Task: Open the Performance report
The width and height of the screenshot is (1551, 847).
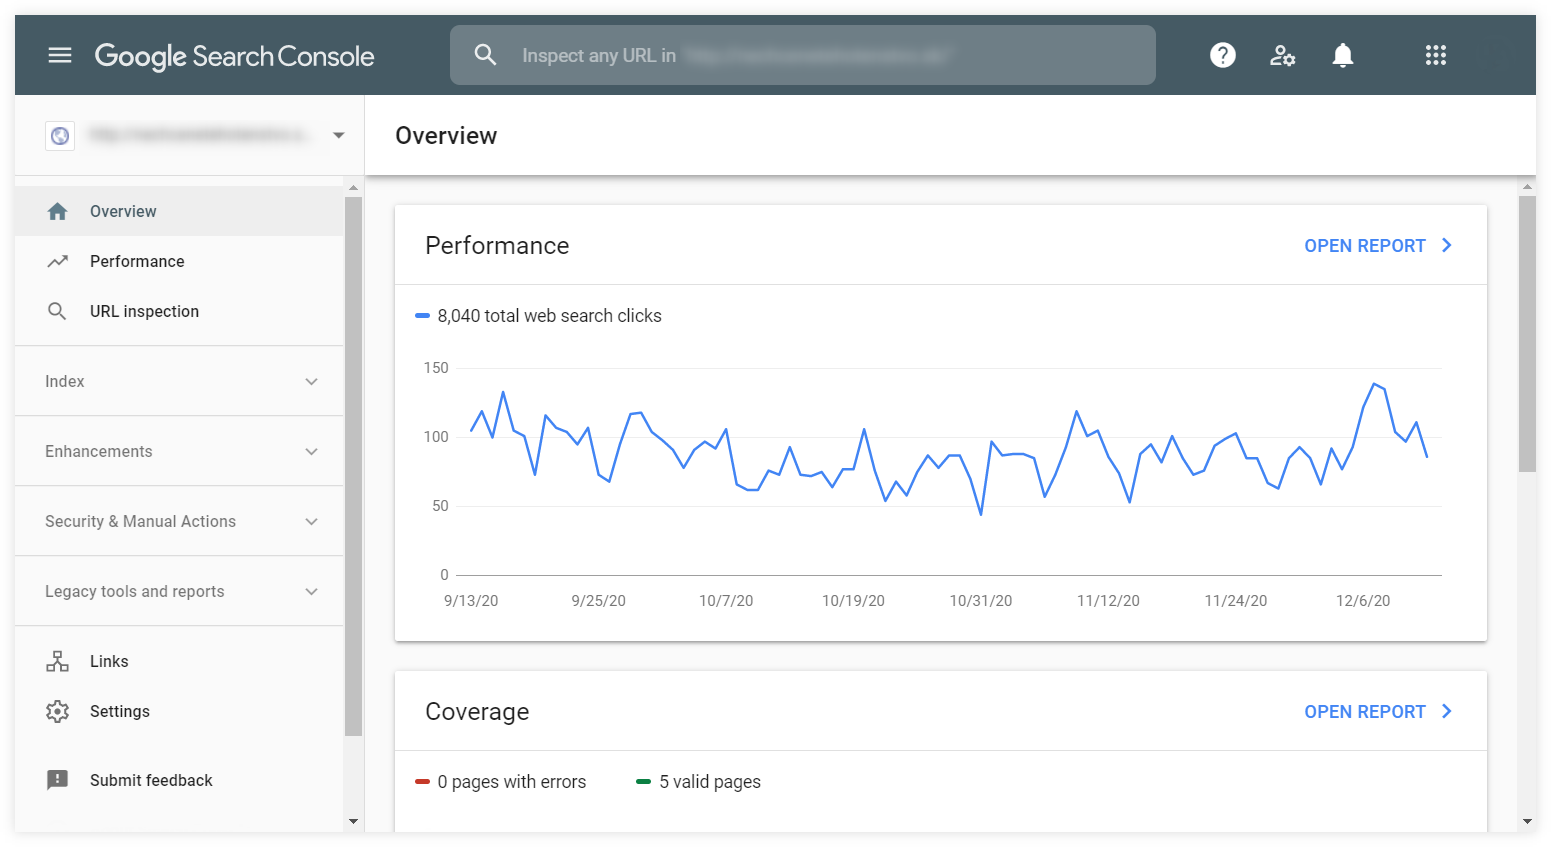Action: click(x=1378, y=245)
